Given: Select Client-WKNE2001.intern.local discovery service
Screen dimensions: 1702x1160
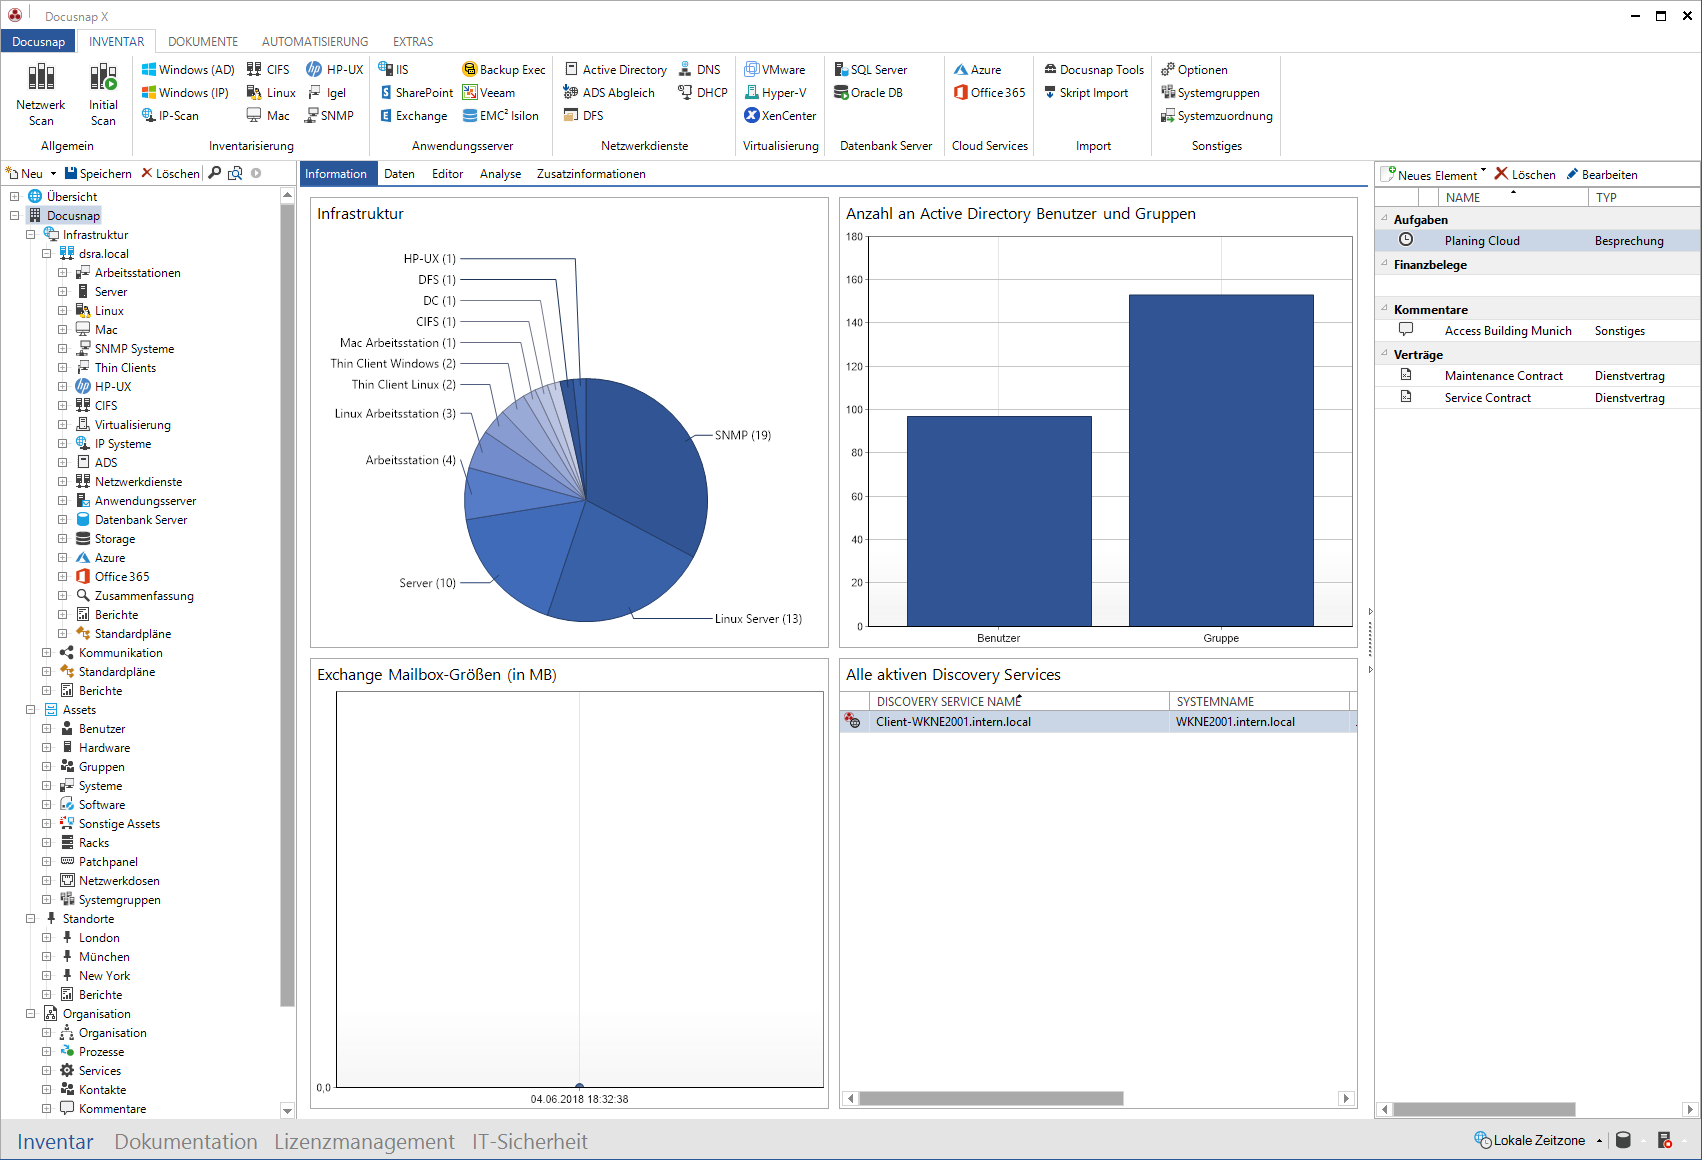Looking at the screenshot, I should pyautogui.click(x=1098, y=722).
